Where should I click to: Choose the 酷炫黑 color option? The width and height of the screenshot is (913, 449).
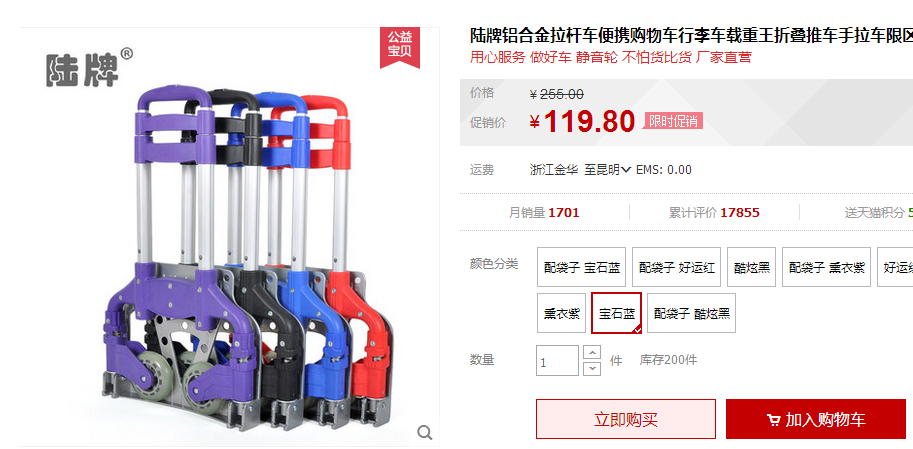[x=751, y=267]
